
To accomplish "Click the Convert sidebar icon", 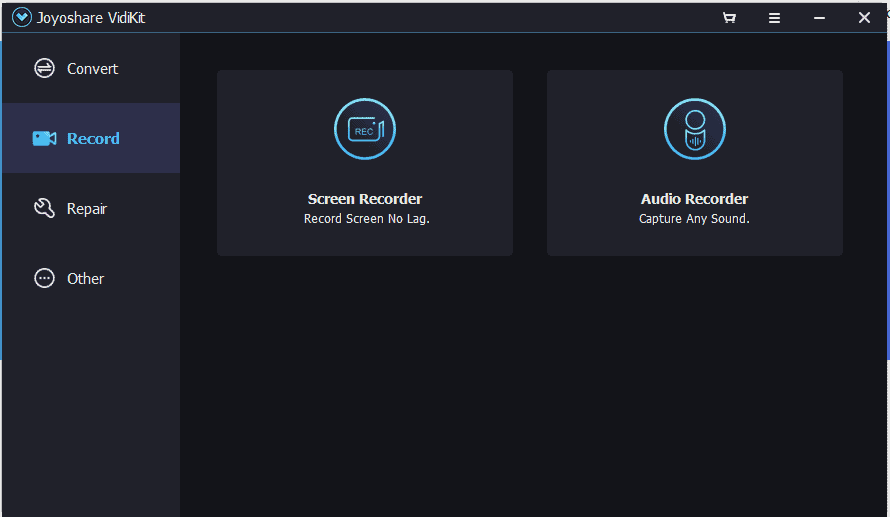I will pyautogui.click(x=44, y=68).
